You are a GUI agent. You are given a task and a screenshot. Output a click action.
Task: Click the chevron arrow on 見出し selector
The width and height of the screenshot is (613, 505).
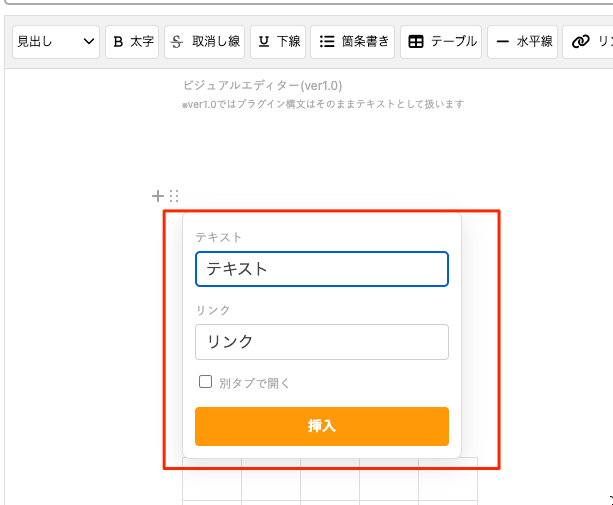click(x=89, y=41)
